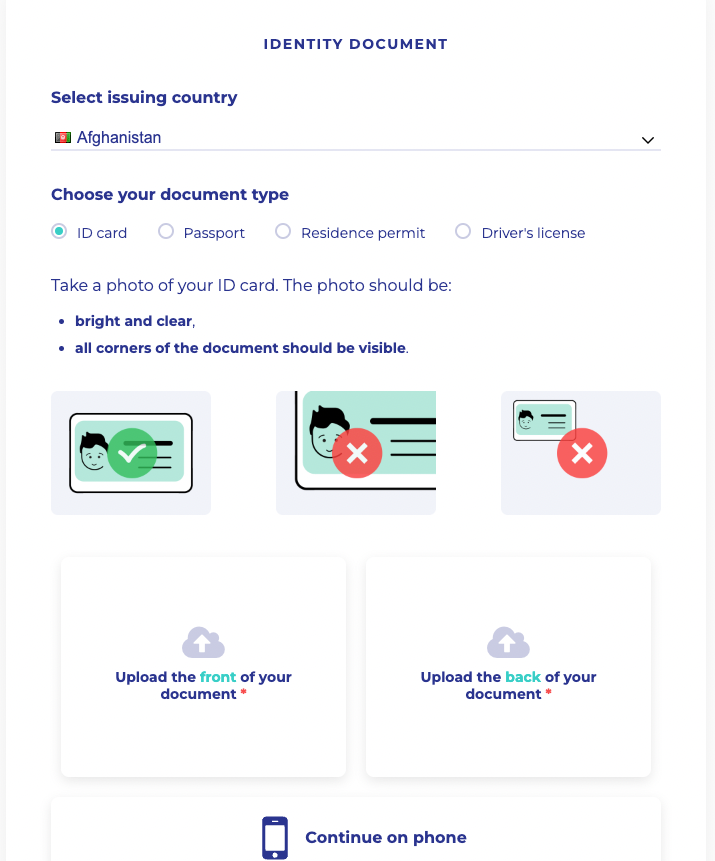Click the IDENTITY DOCUMENT heading
This screenshot has height=861, width=715.
(355, 44)
